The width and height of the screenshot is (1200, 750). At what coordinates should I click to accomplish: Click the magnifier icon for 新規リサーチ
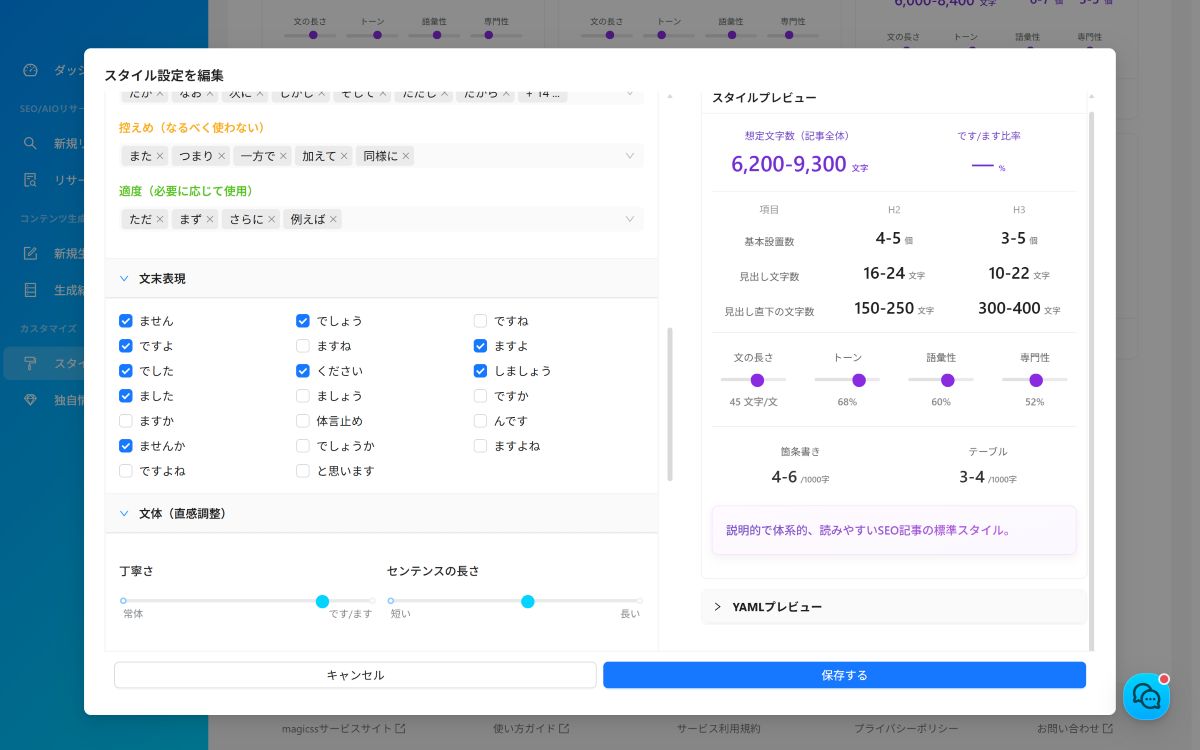(x=29, y=143)
